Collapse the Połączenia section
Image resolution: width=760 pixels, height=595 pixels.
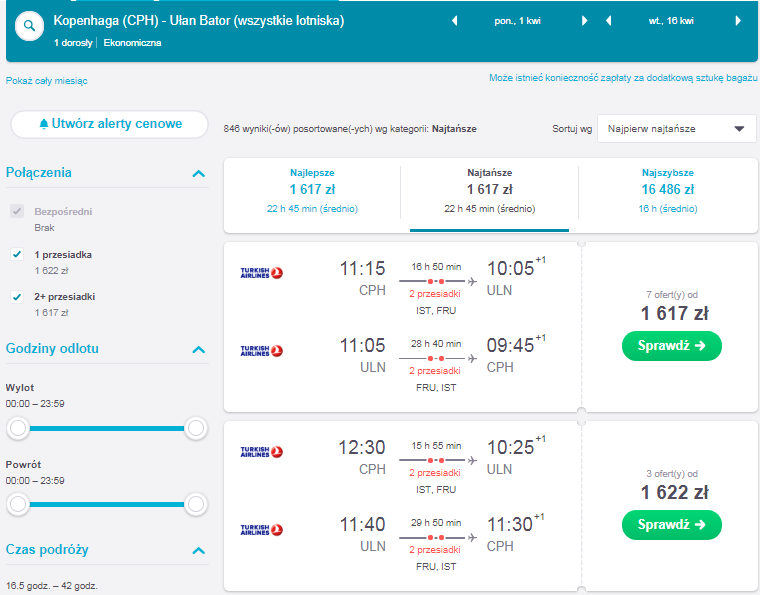(199, 173)
